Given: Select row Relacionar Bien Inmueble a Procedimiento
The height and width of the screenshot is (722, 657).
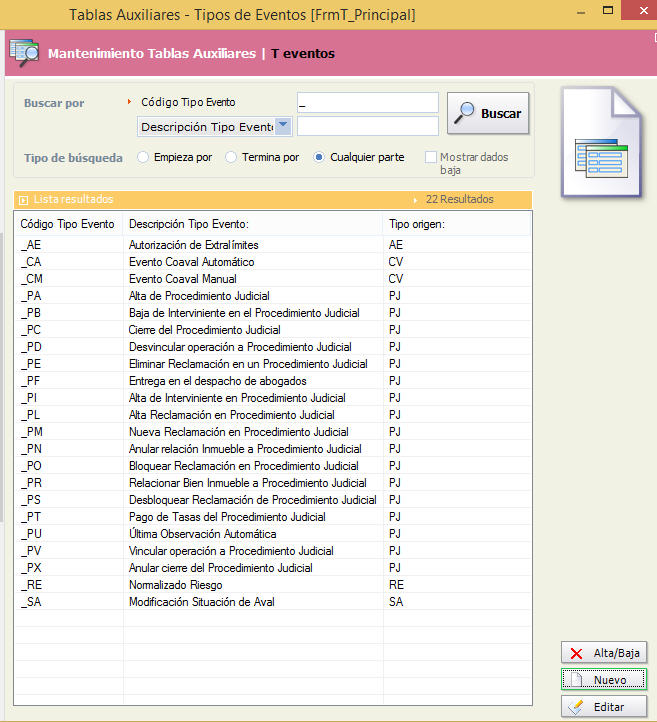Looking at the screenshot, I should tap(273, 483).
